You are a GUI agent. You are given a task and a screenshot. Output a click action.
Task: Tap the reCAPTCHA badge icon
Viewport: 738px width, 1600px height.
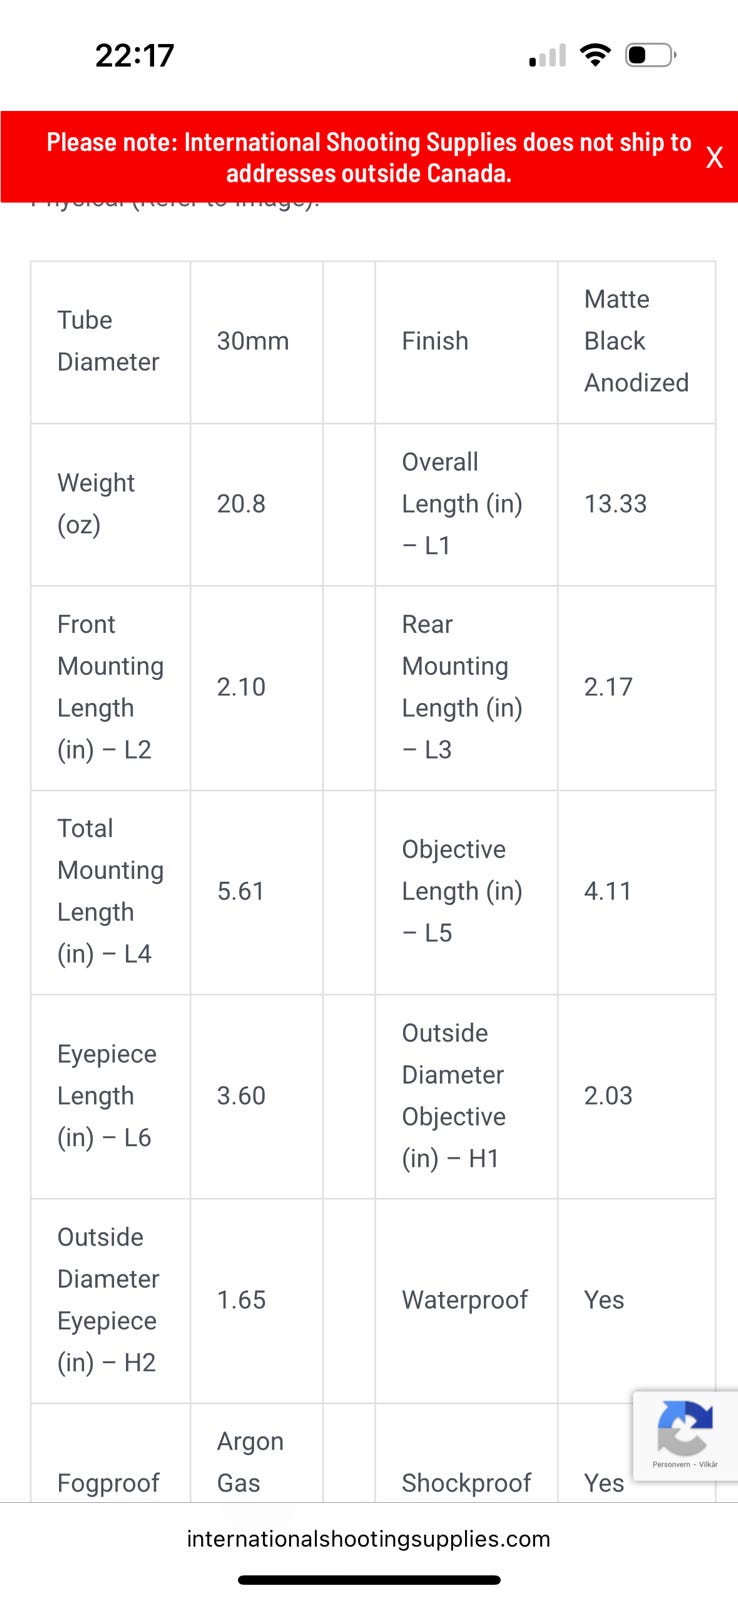[x=685, y=1427]
